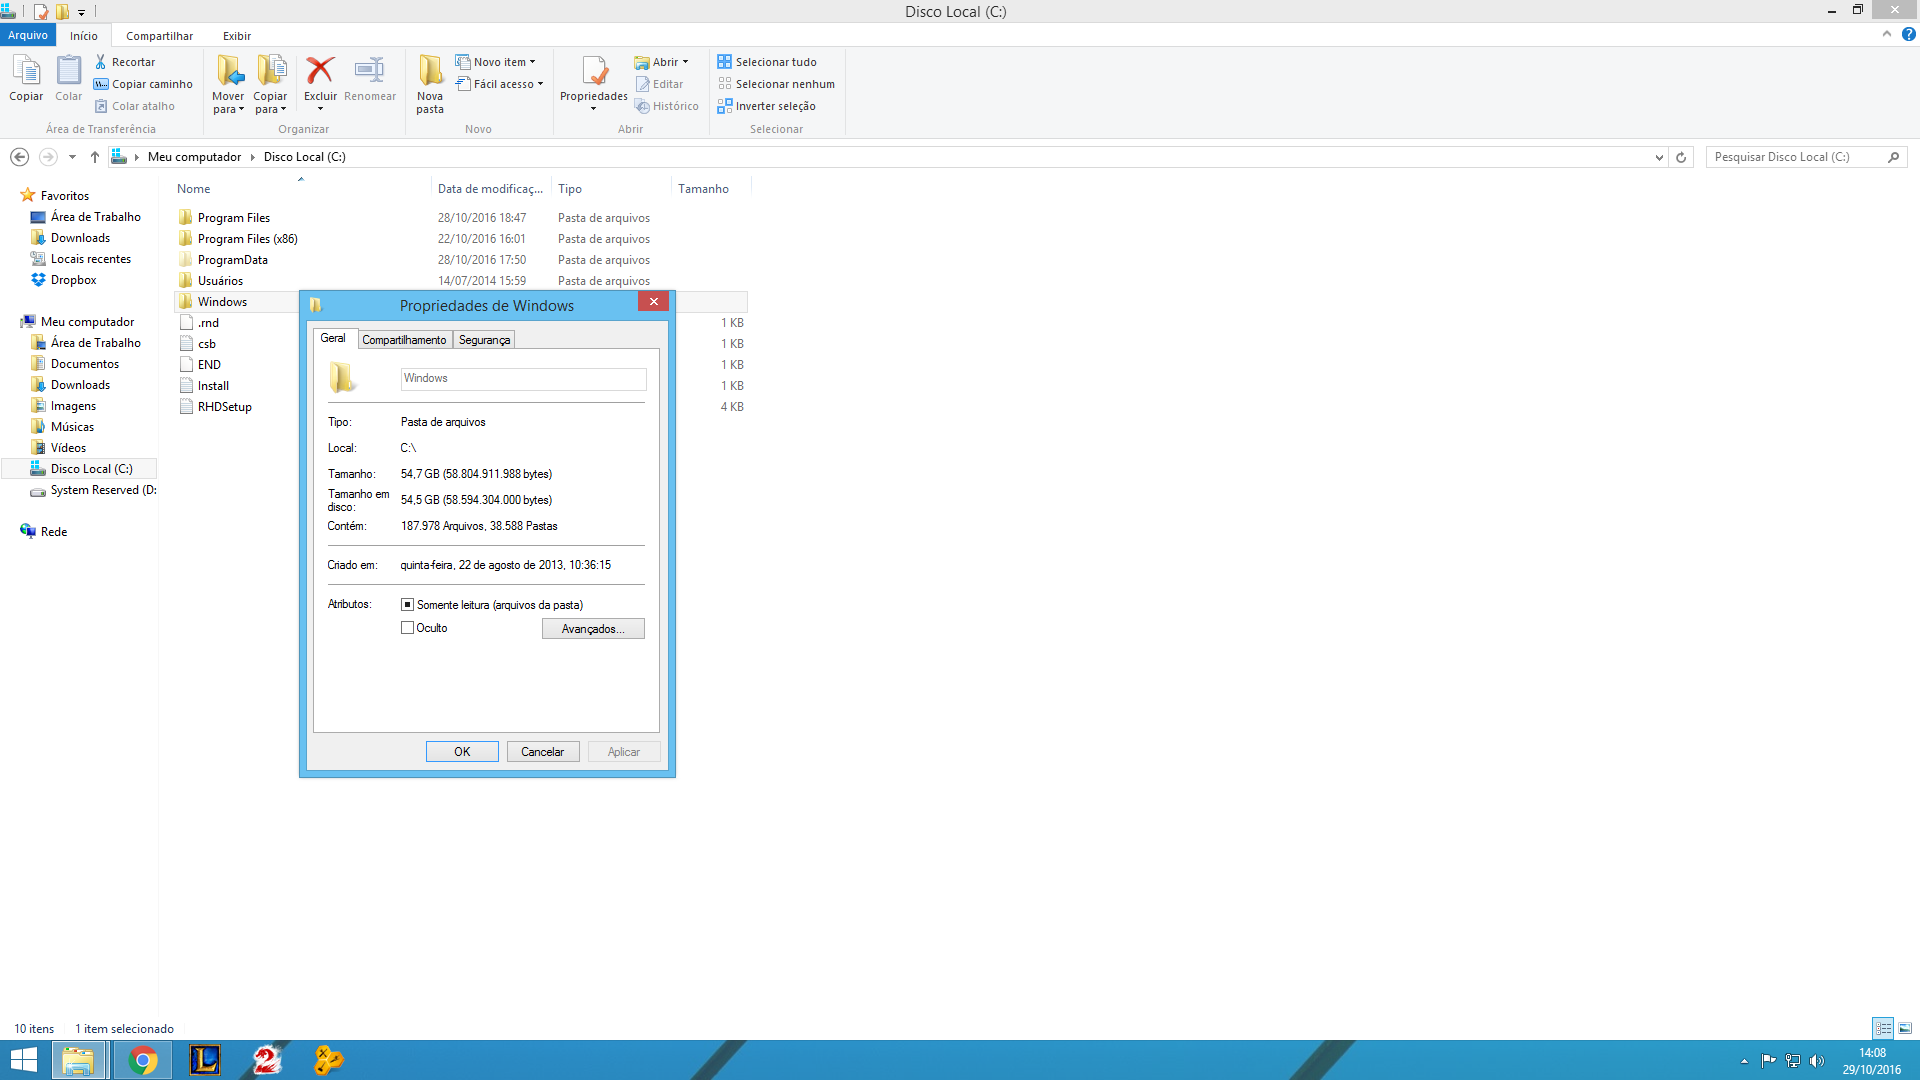Click the Histórico ribbon button

(x=666, y=106)
